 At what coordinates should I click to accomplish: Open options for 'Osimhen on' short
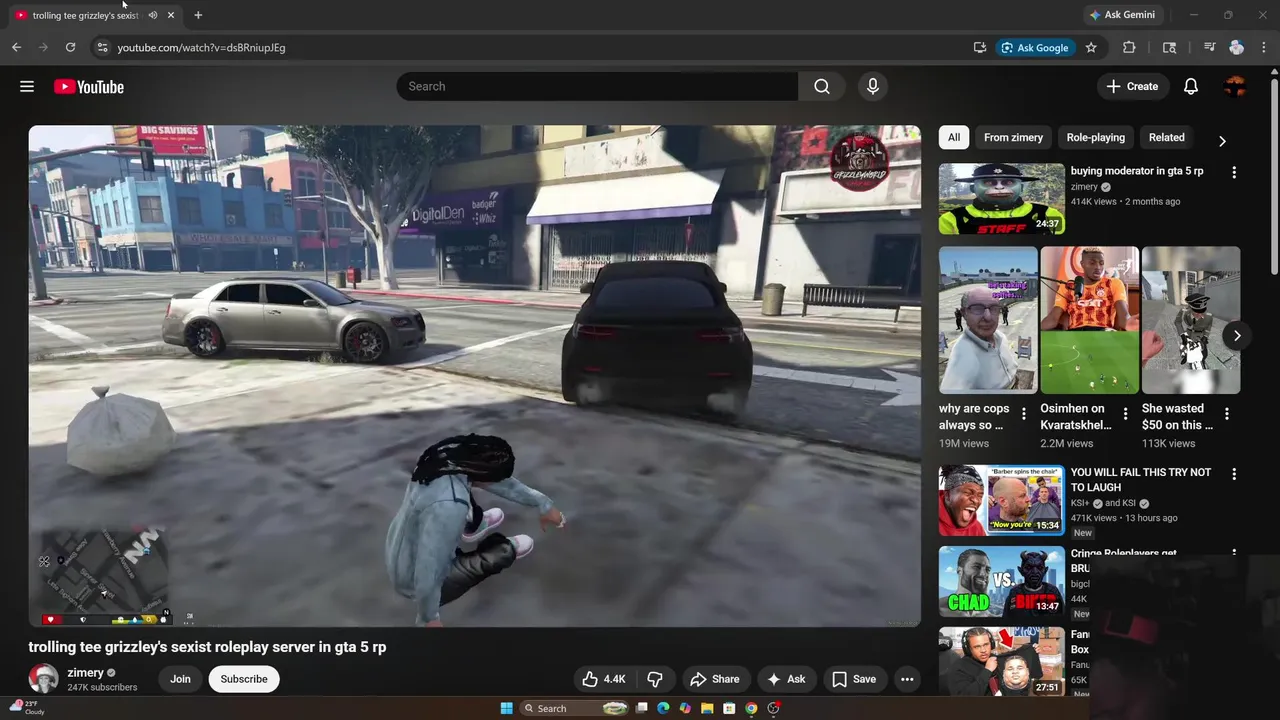[1125, 413]
